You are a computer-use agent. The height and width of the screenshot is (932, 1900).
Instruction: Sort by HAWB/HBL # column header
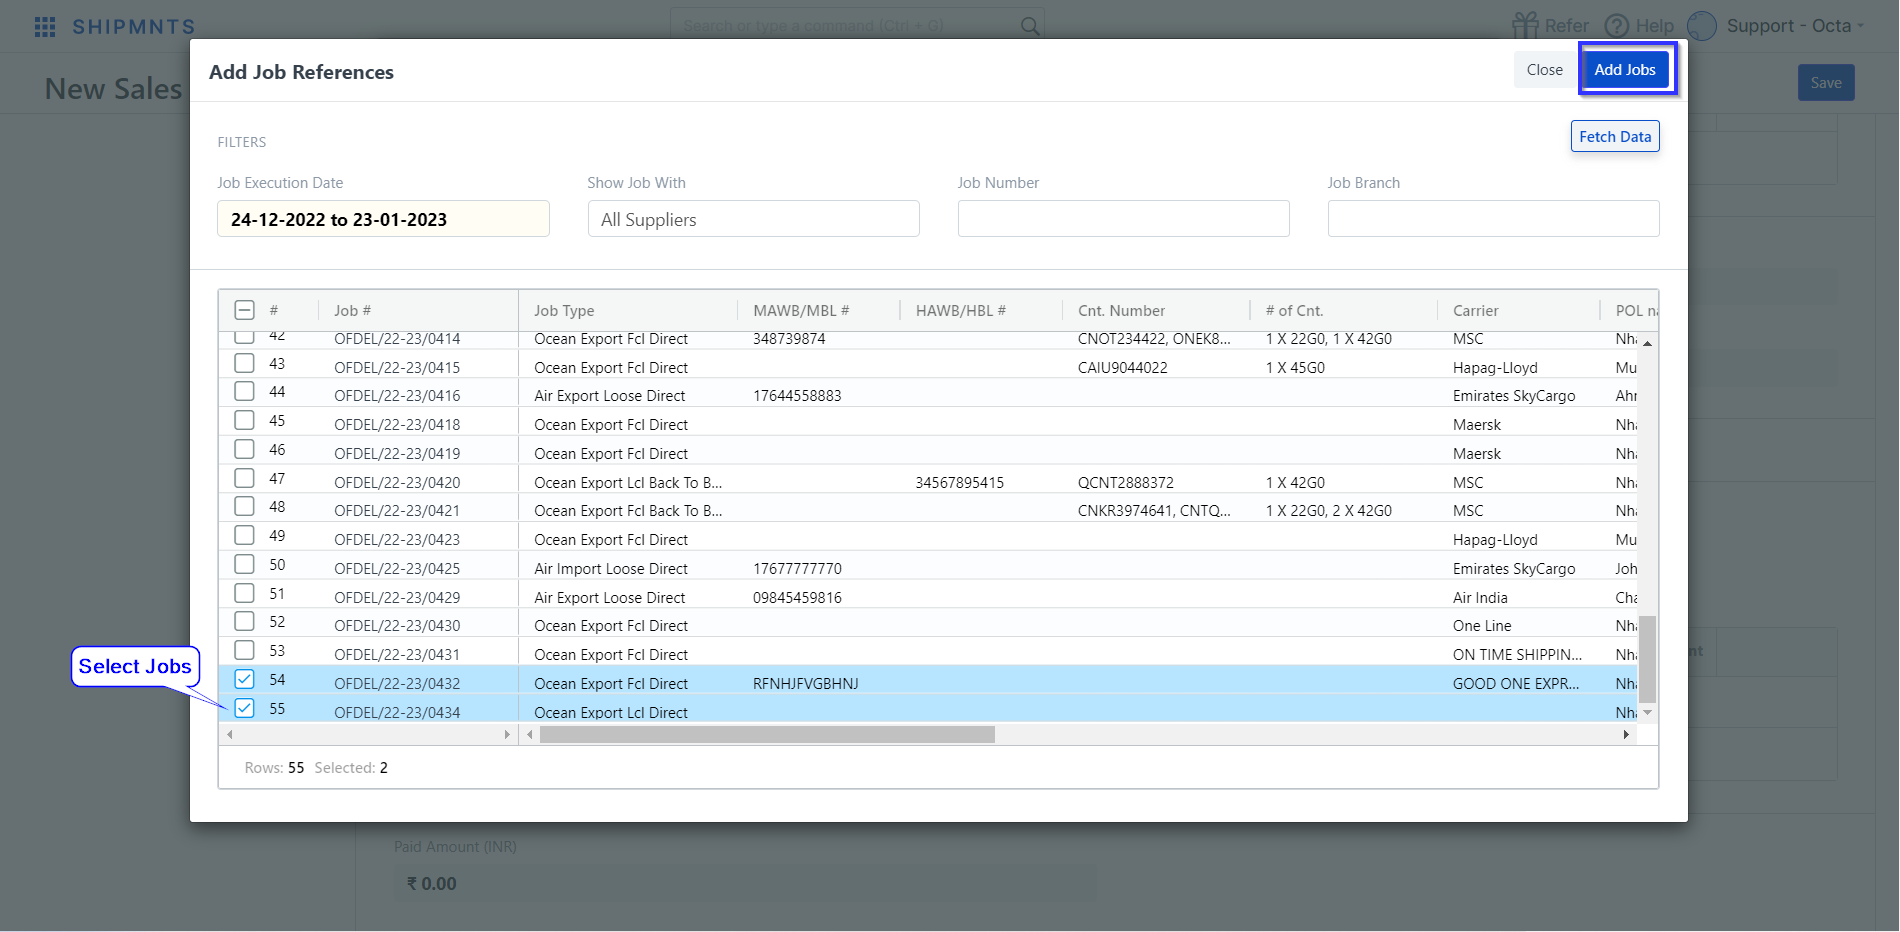pos(961,311)
